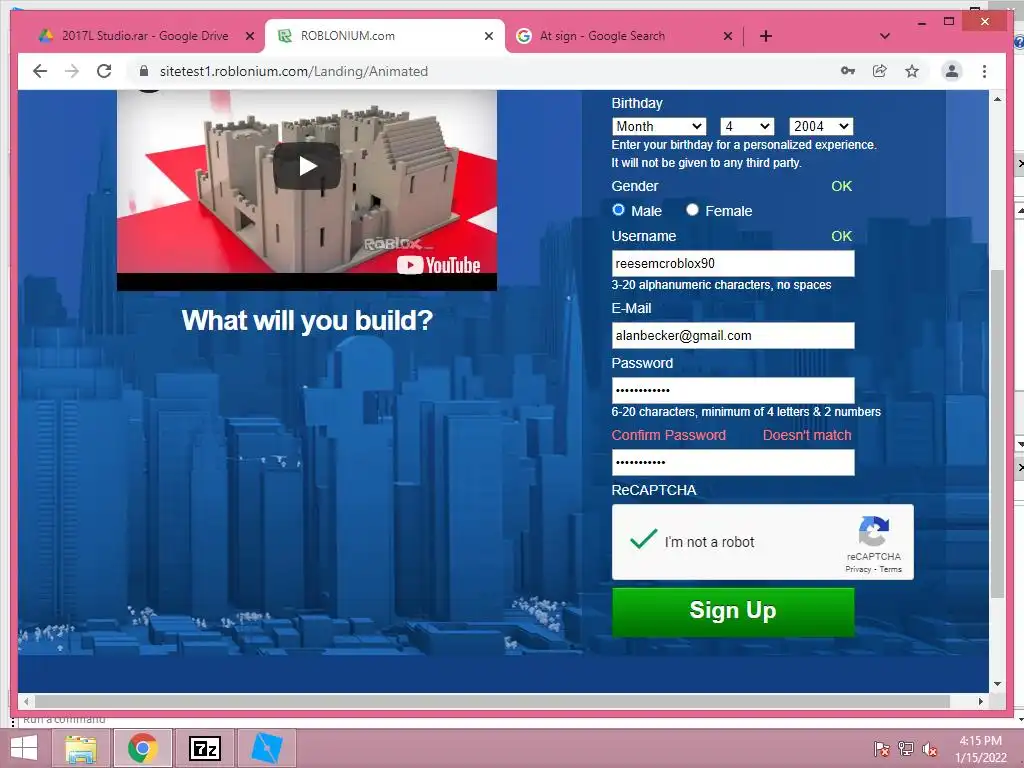Reload the page with refresh icon
Viewport: 1024px width, 768px height.
coord(104,71)
